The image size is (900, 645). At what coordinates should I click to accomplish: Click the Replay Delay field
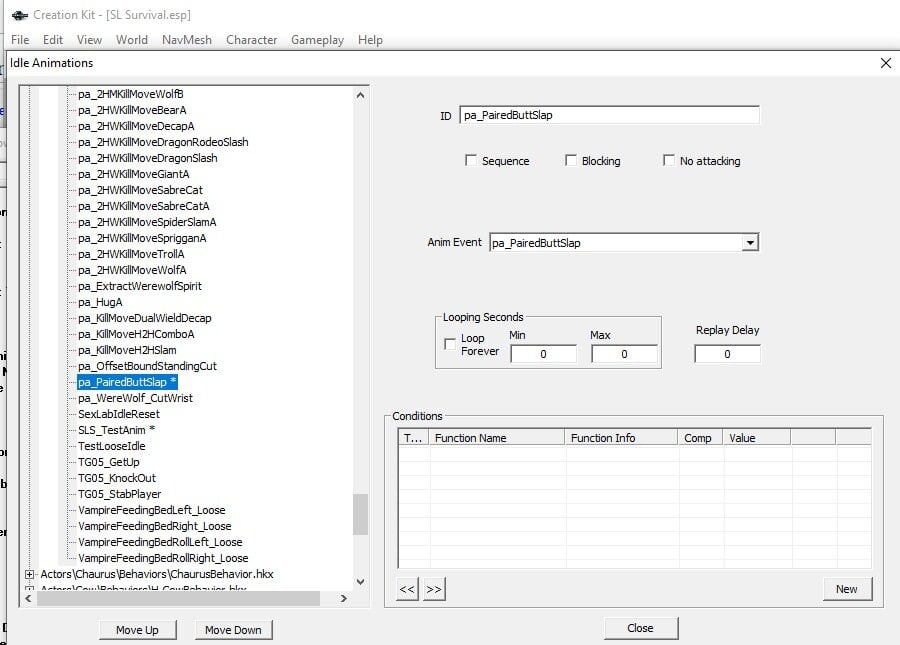[x=727, y=354]
